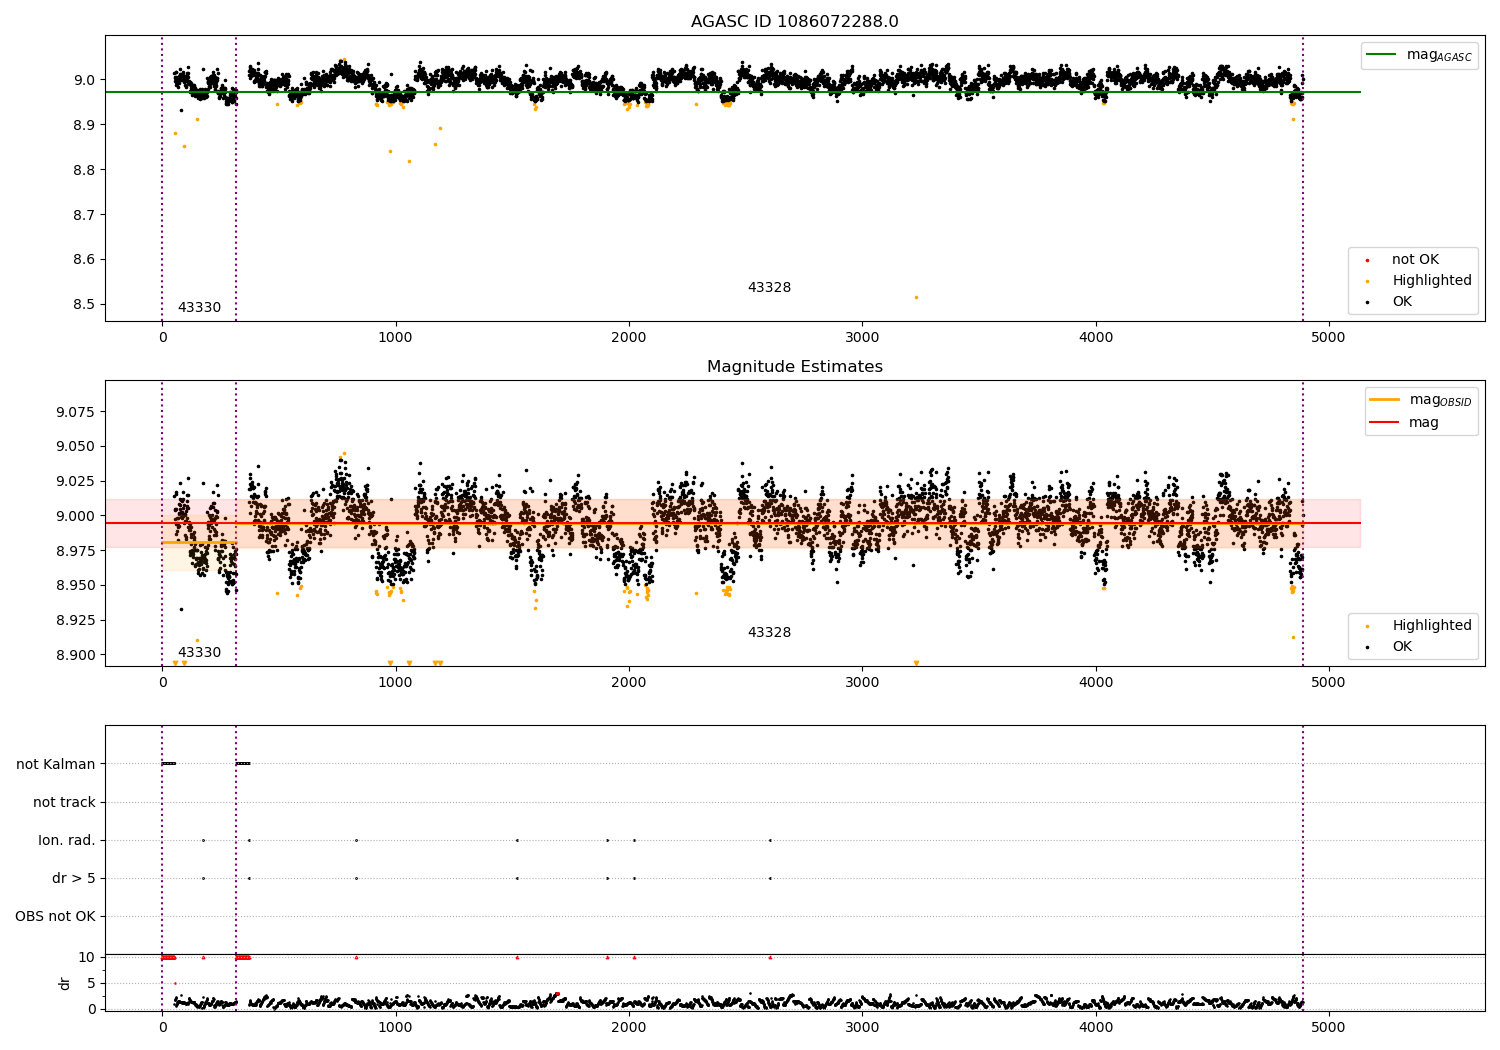Click the "not Kalman" row label
Viewport: 1500px width, 1050px height.
click(56, 764)
